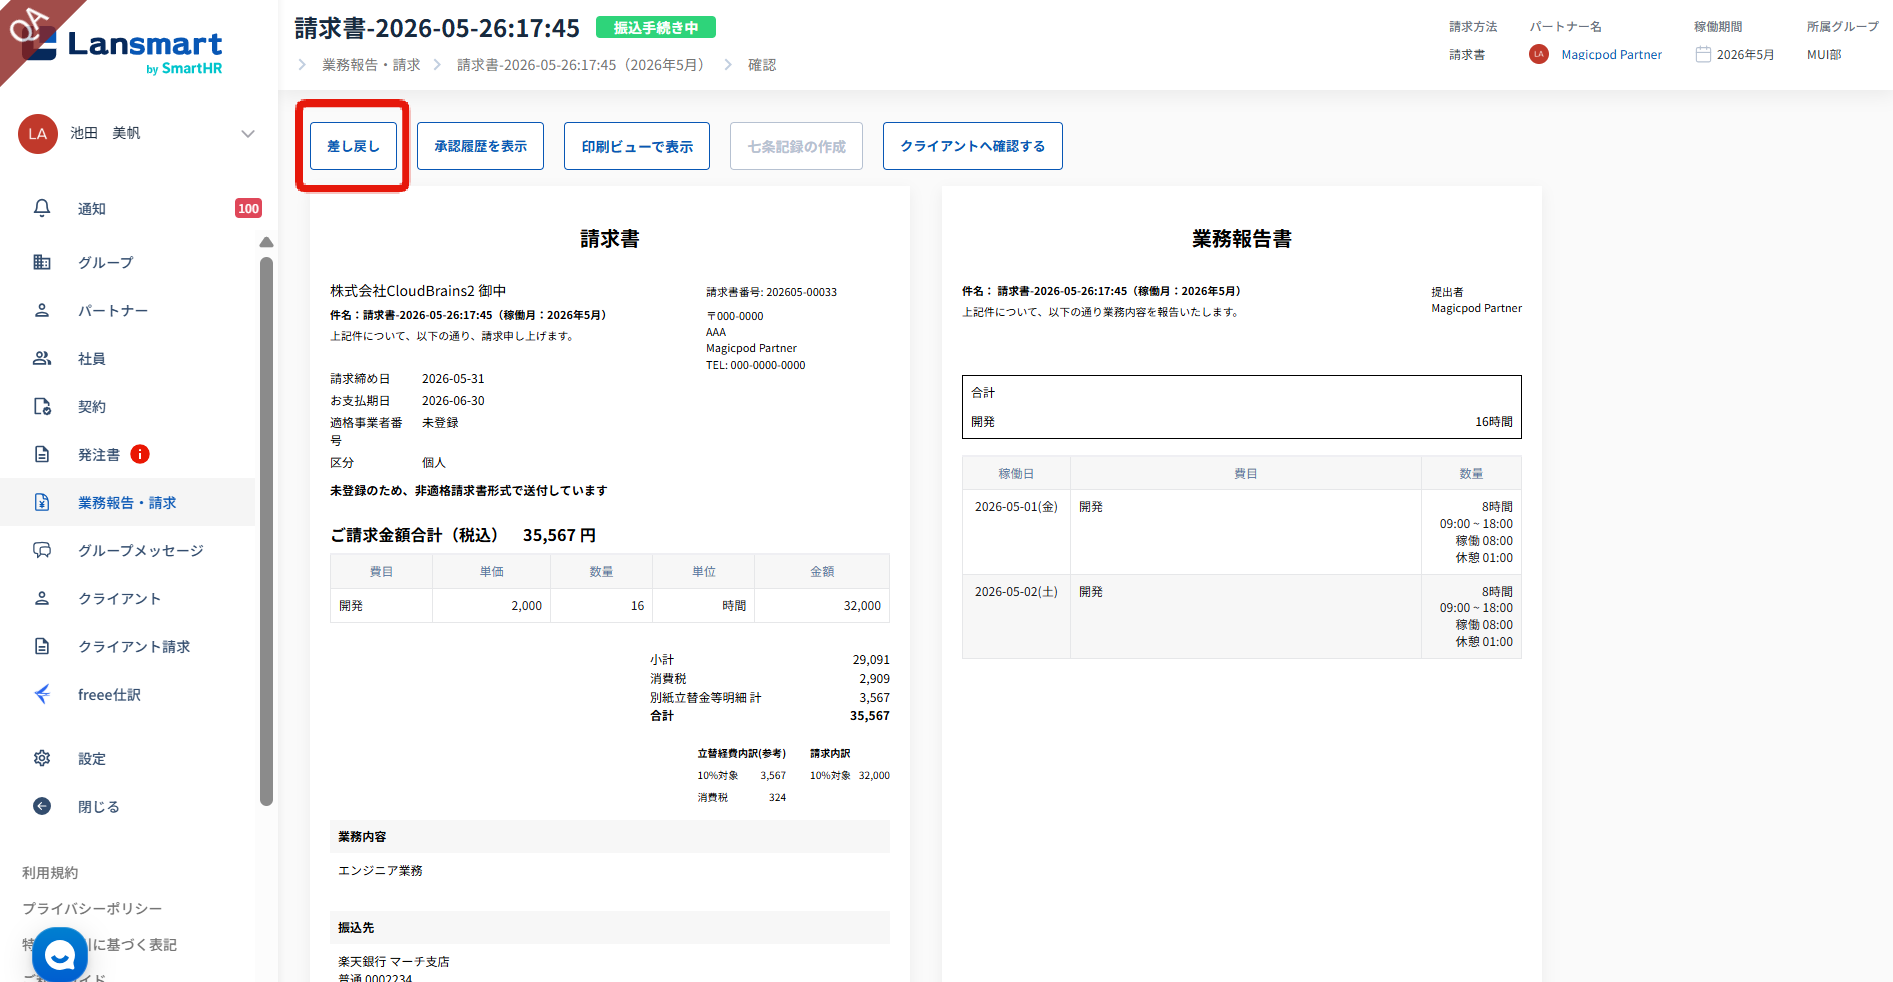The height and width of the screenshot is (982, 1893).
Task: Click the 業務報告・請求 breadcrumb link
Action: (371, 65)
